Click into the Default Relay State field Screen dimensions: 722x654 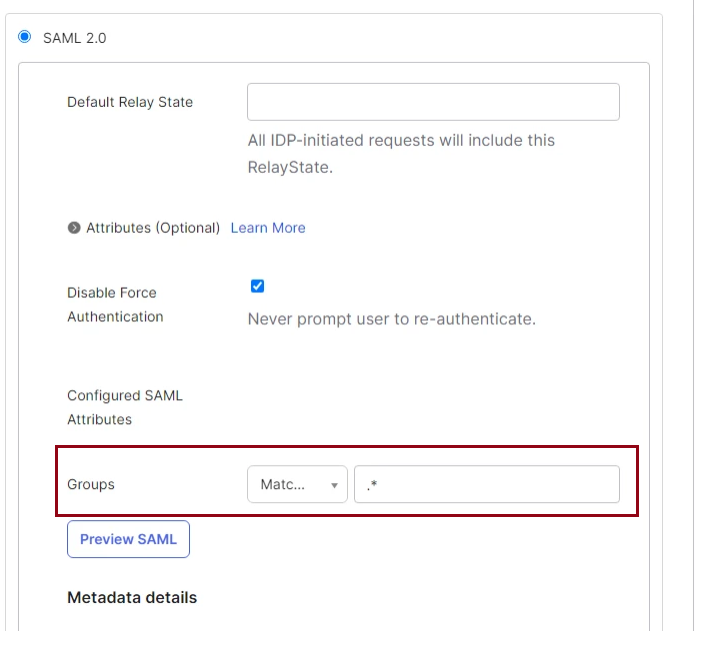click(x=433, y=102)
